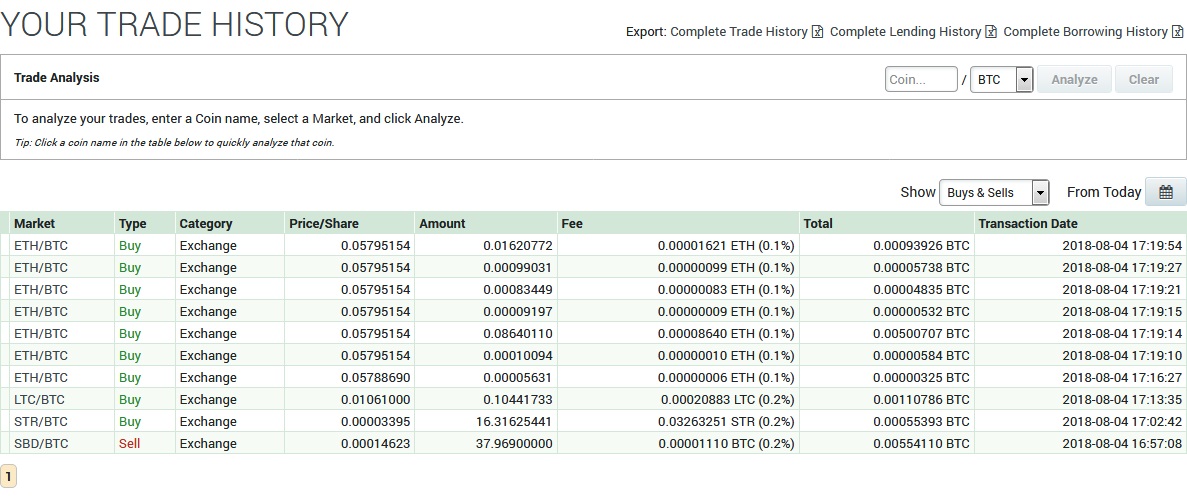Click Buy type in the LTC/BTC row
This screenshot has width=1187, height=499.
coord(129,399)
